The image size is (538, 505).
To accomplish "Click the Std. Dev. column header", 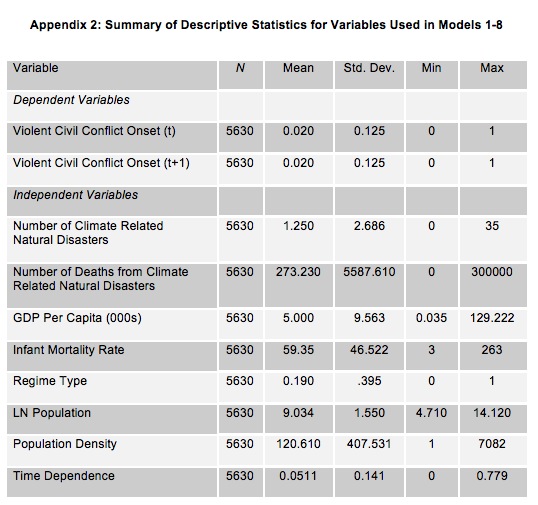I will tap(369, 68).
